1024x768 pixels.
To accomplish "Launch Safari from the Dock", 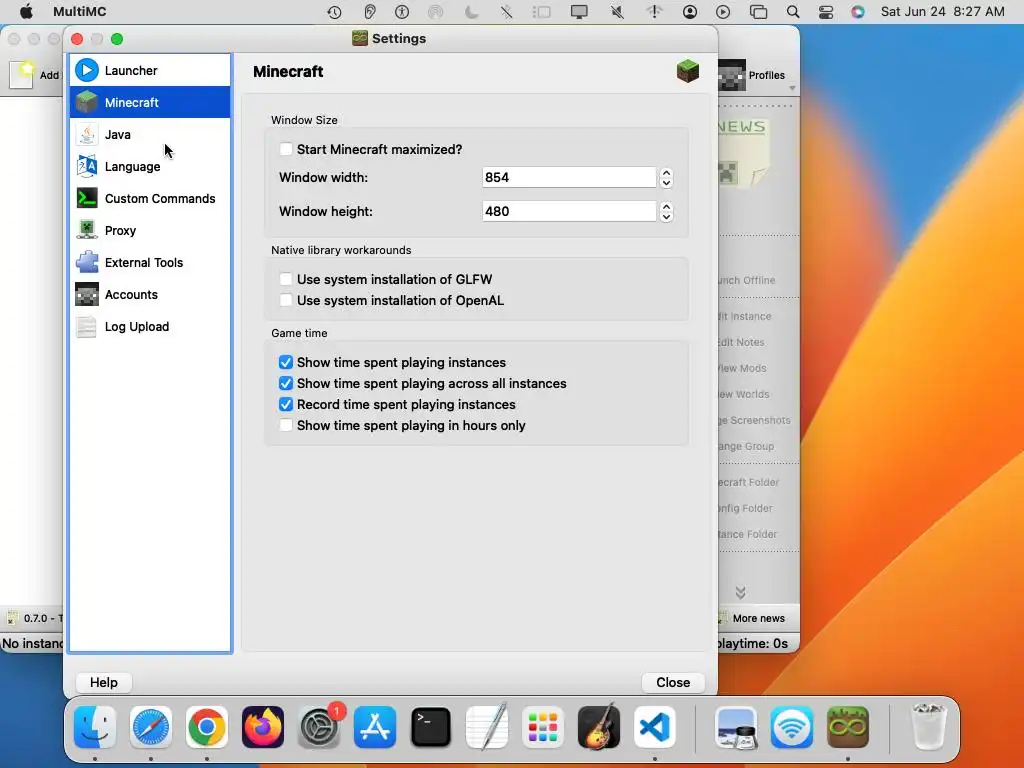I will [x=151, y=727].
